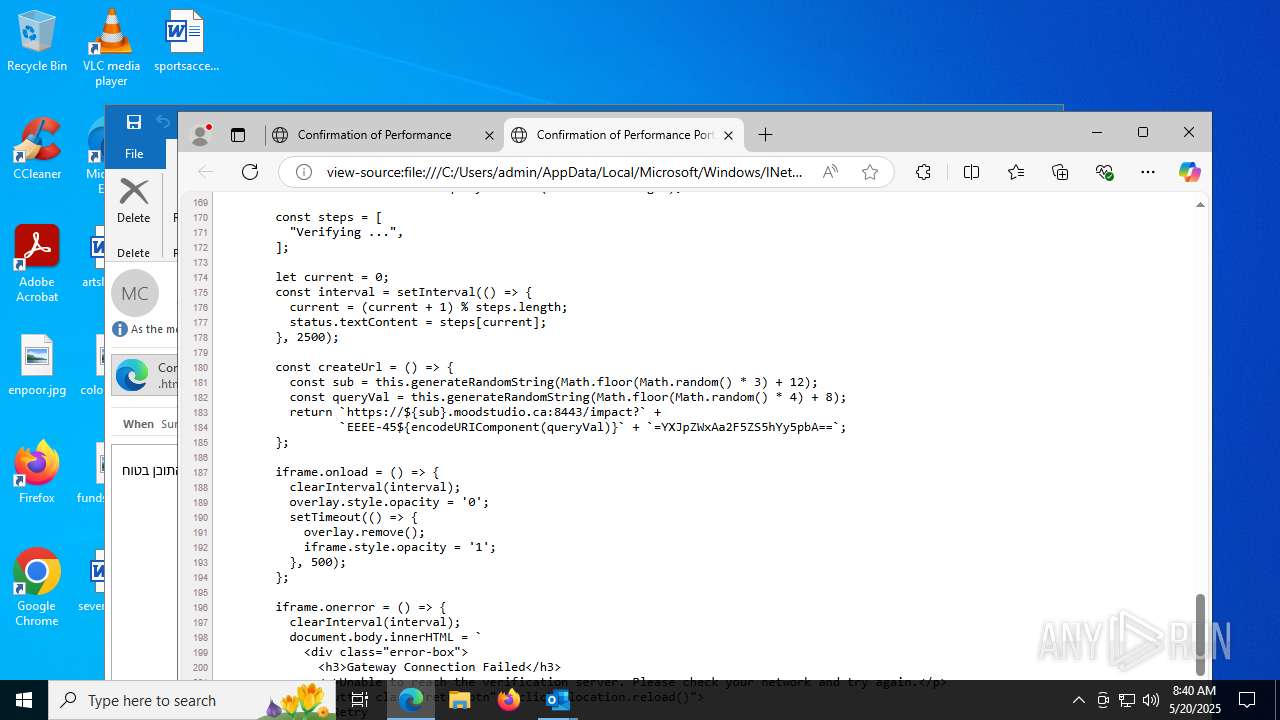
Task: Click the Edge back arrow
Action: (205, 172)
